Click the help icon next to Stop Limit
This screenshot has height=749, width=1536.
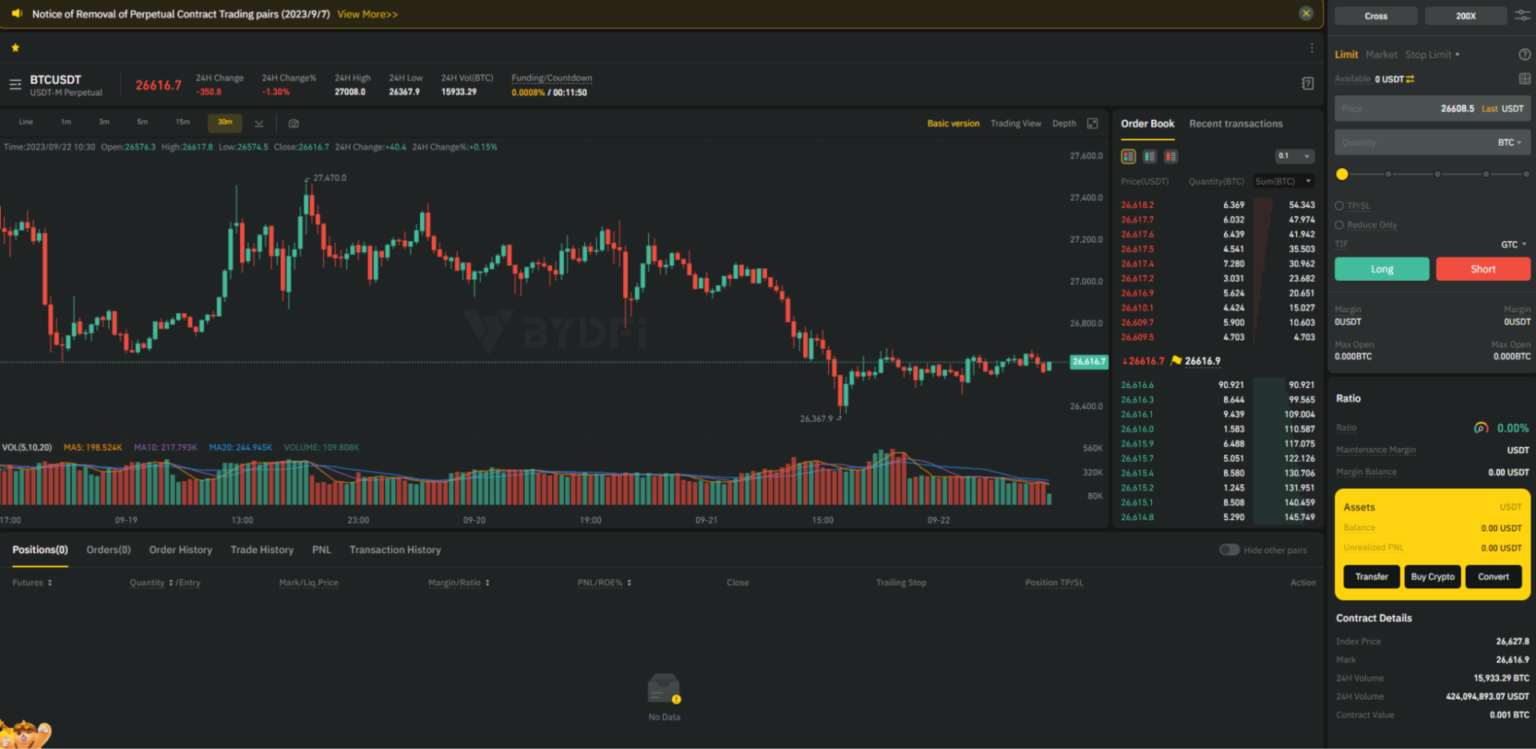(x=1524, y=54)
